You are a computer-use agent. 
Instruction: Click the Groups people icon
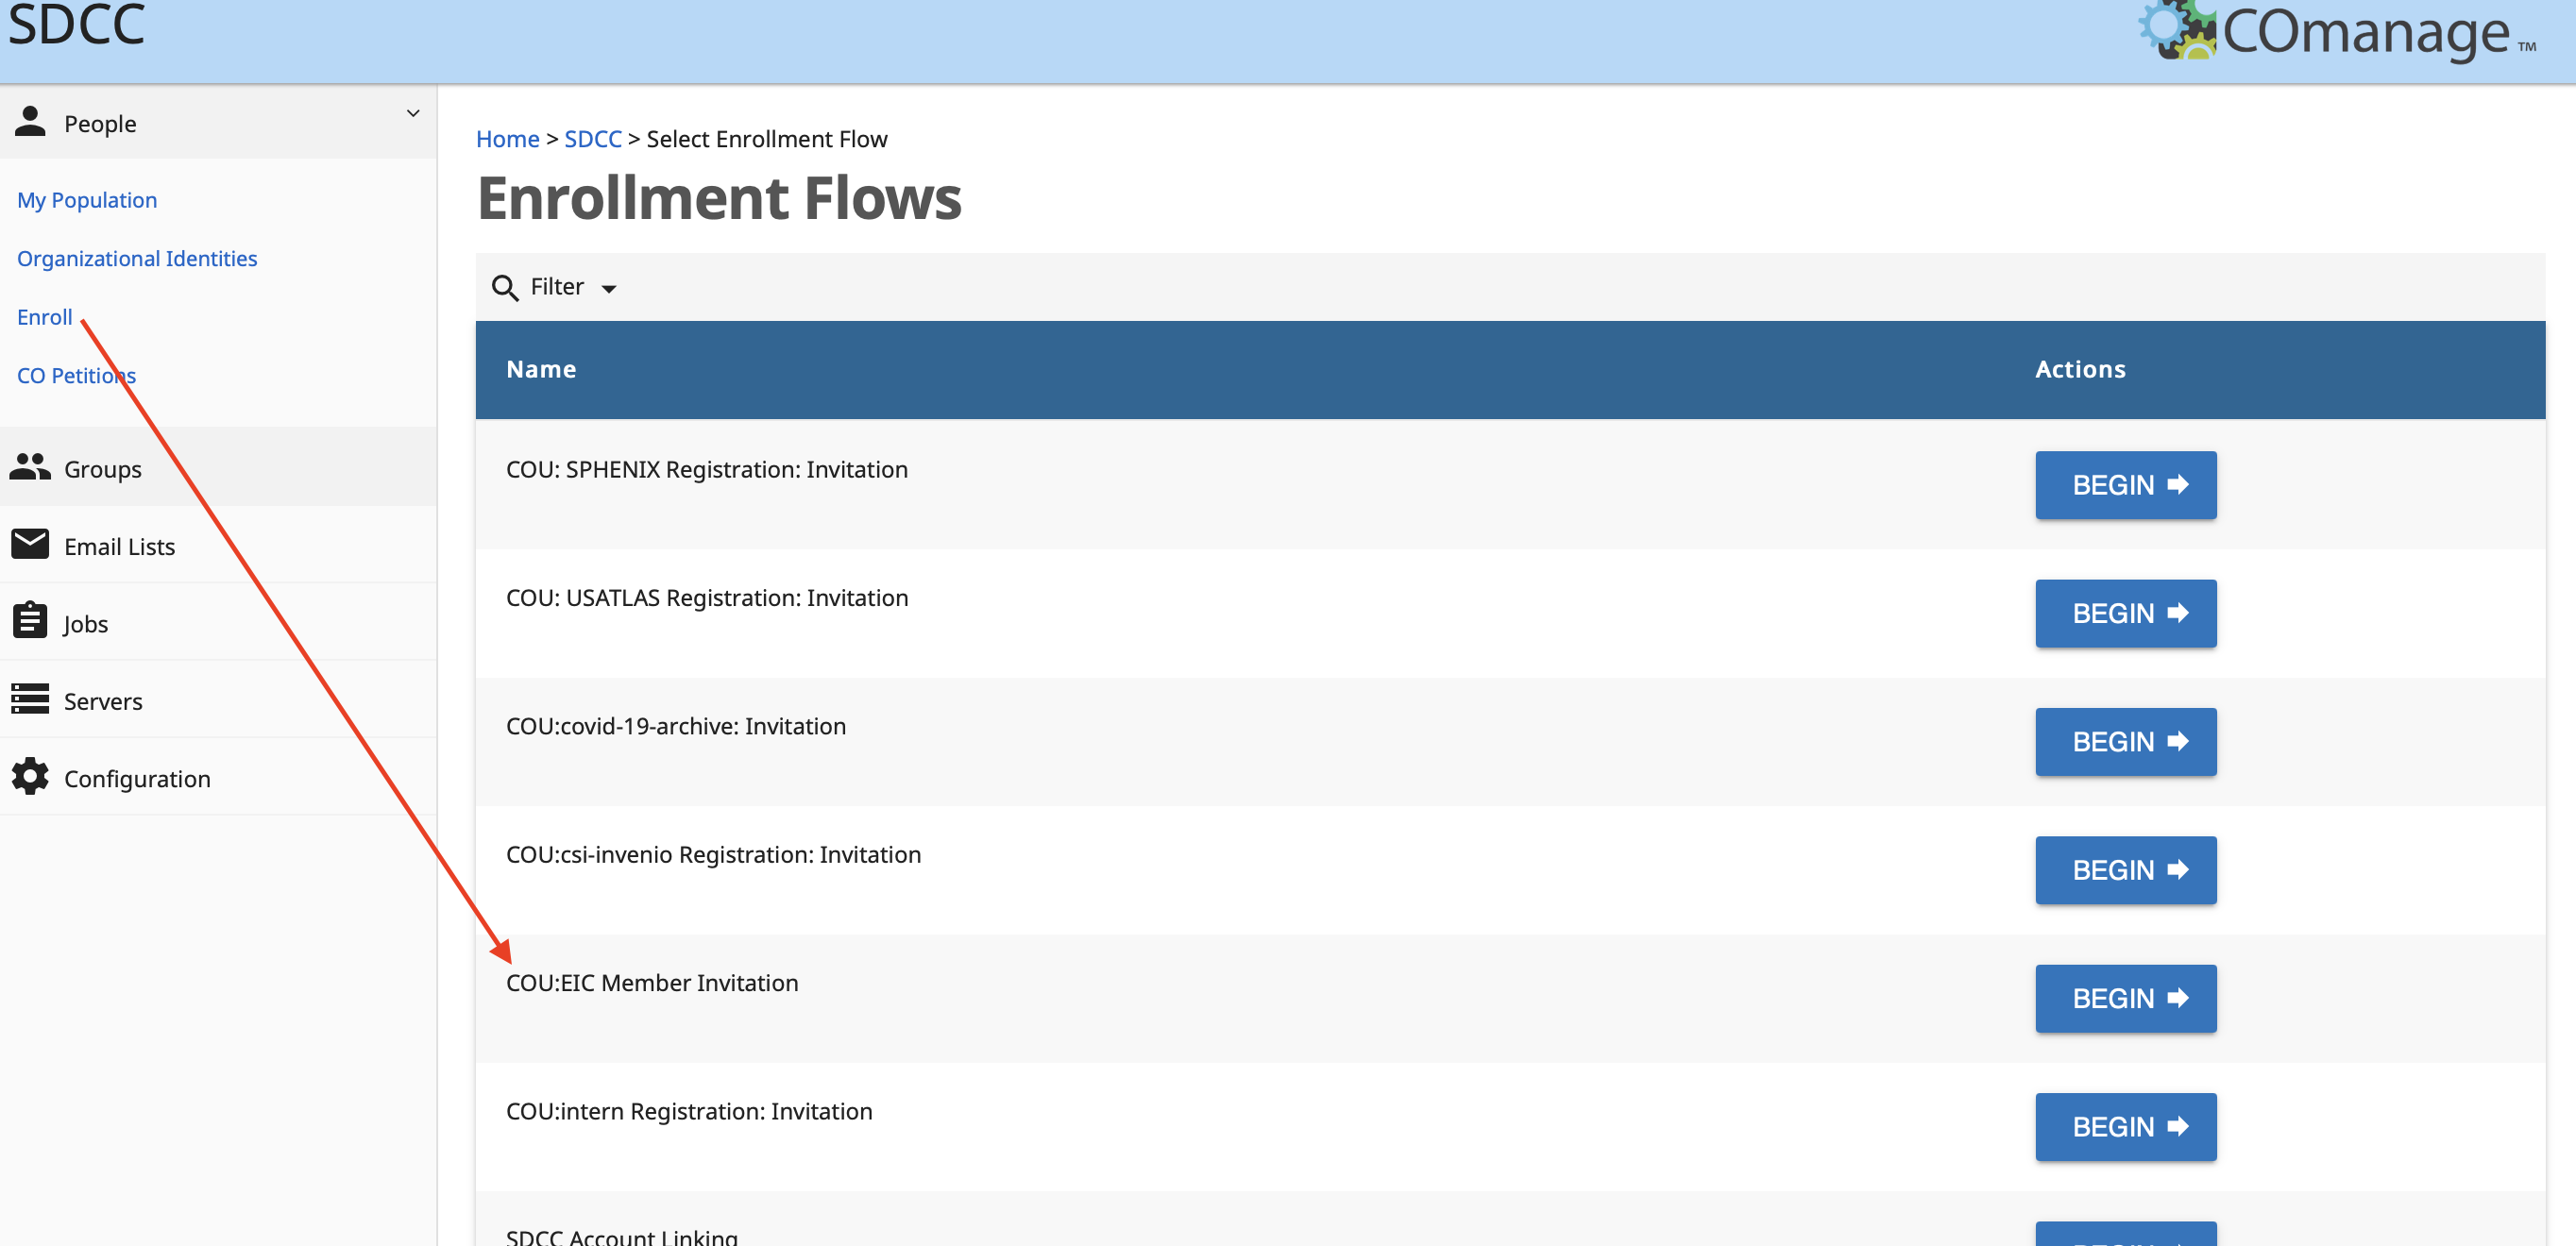pyautogui.click(x=30, y=467)
